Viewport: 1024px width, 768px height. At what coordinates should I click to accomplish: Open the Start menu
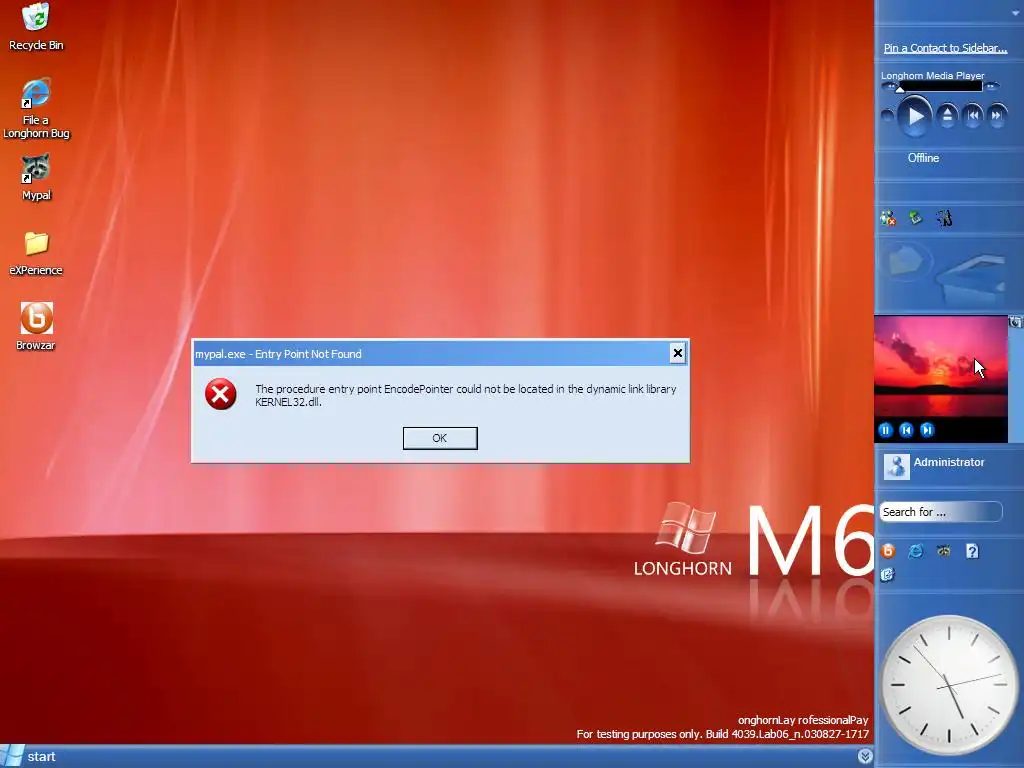(29, 756)
